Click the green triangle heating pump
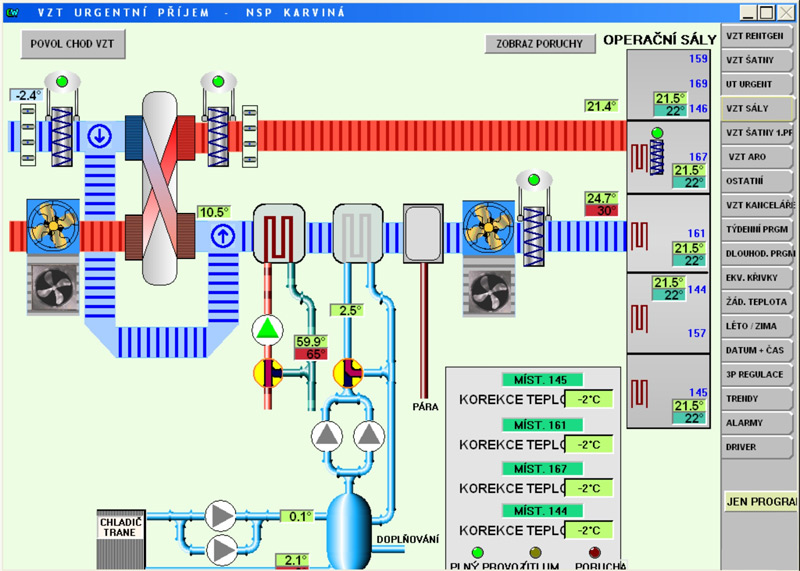The height and width of the screenshot is (571, 800). 268,330
